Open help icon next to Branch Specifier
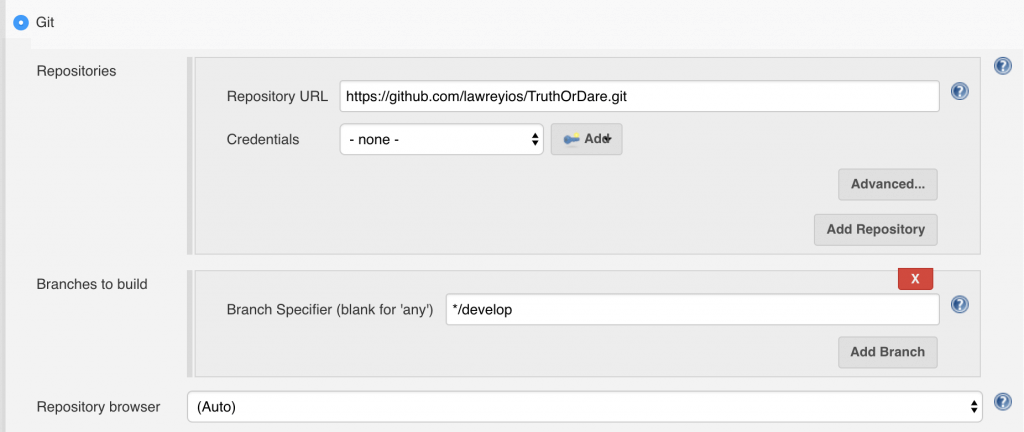This screenshot has width=1024, height=432. (959, 305)
